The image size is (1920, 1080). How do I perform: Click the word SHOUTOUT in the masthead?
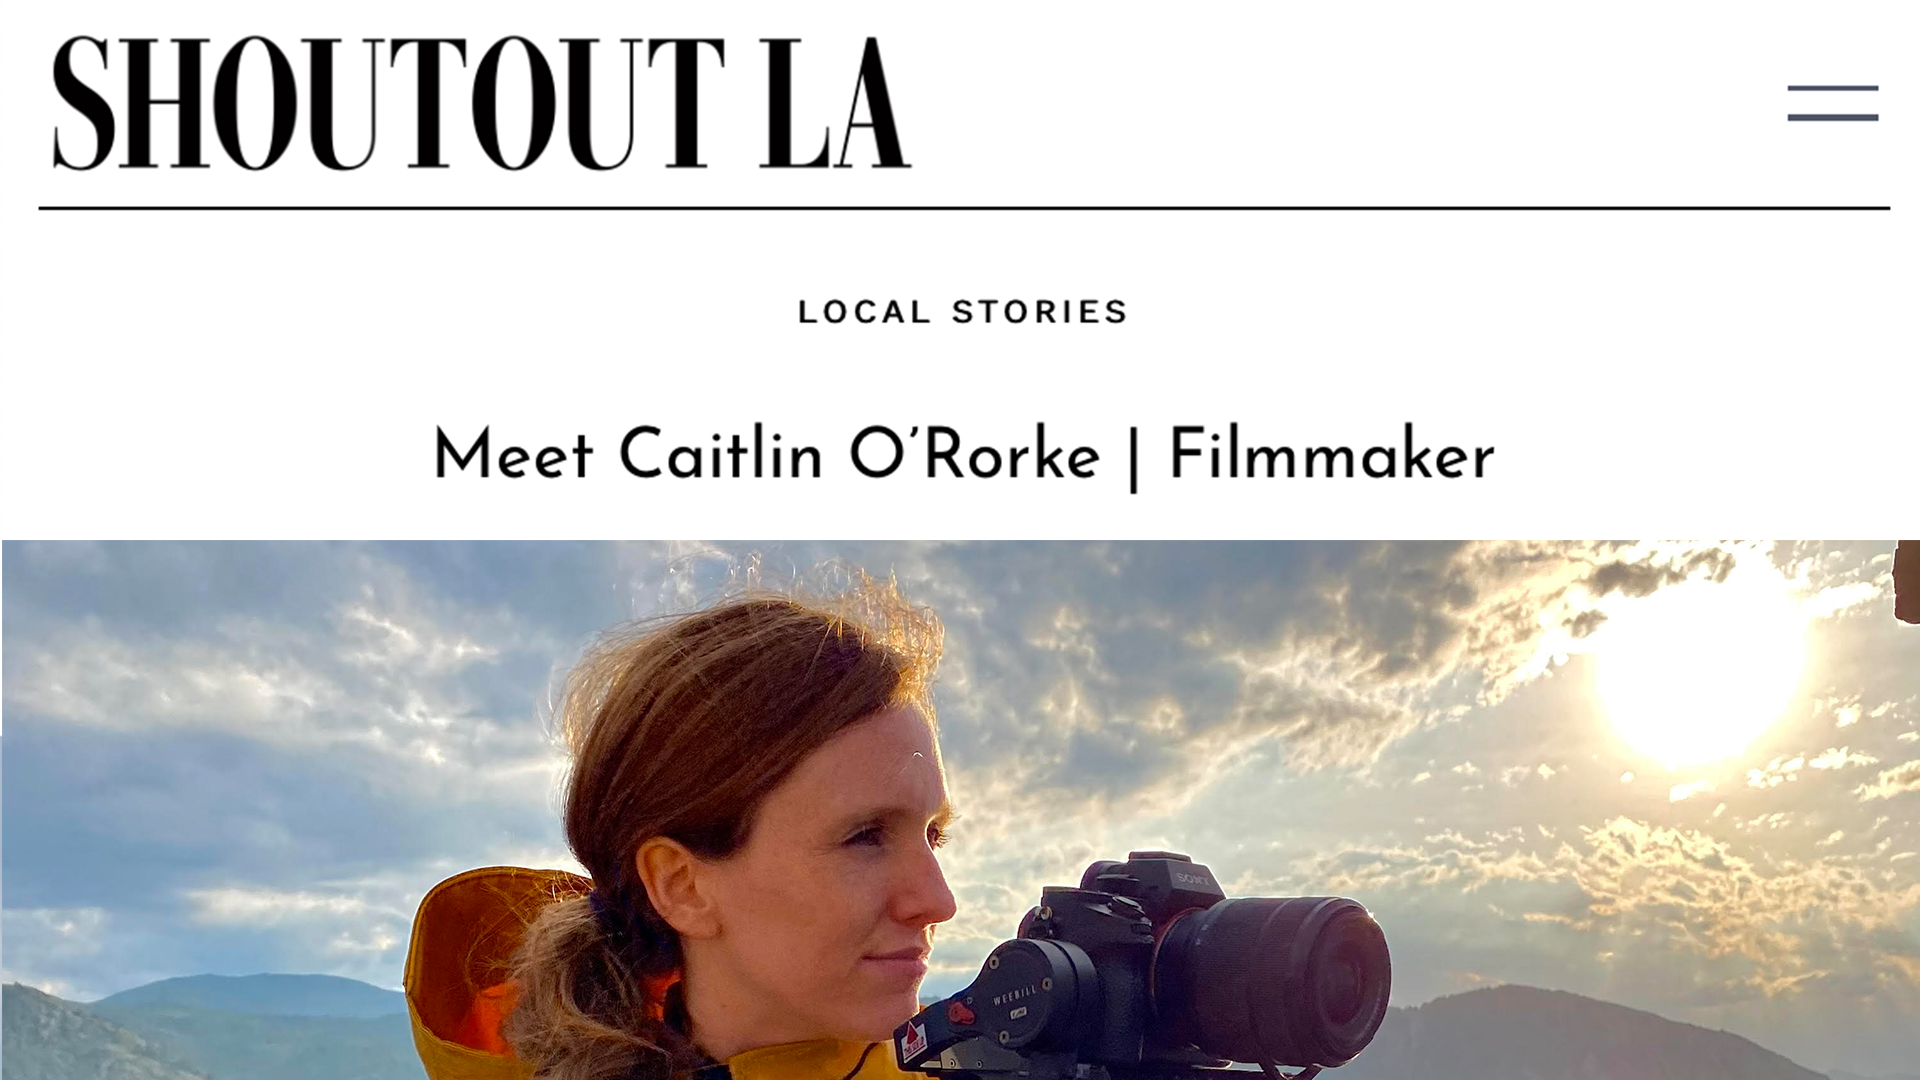click(x=389, y=103)
